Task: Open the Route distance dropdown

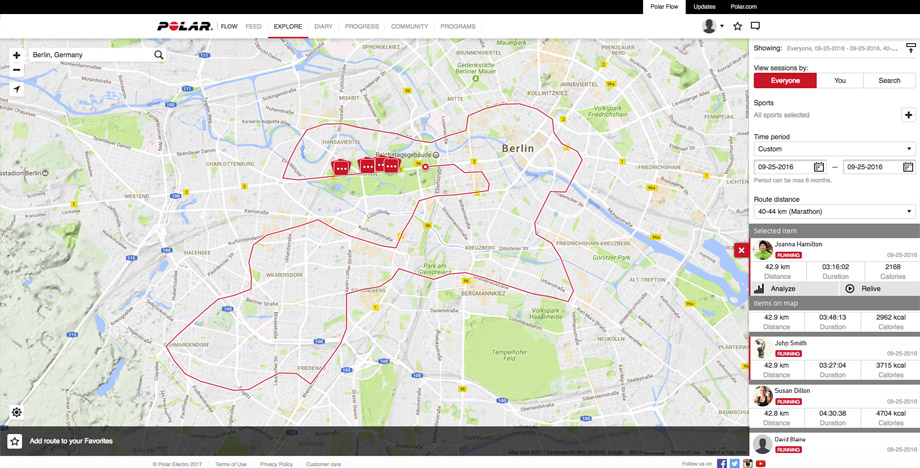Action: click(x=834, y=211)
